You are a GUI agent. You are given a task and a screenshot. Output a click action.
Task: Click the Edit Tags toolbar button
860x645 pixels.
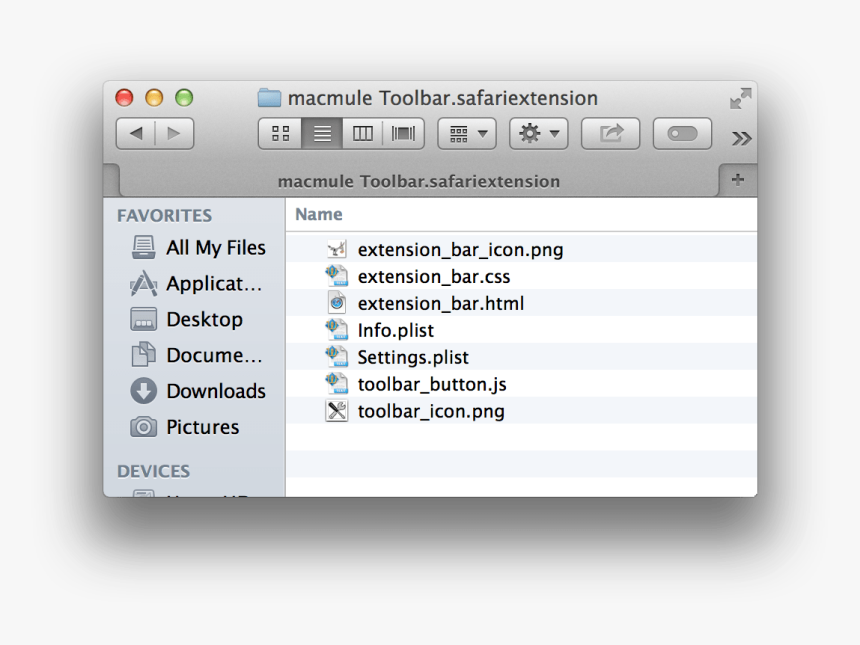tap(682, 133)
